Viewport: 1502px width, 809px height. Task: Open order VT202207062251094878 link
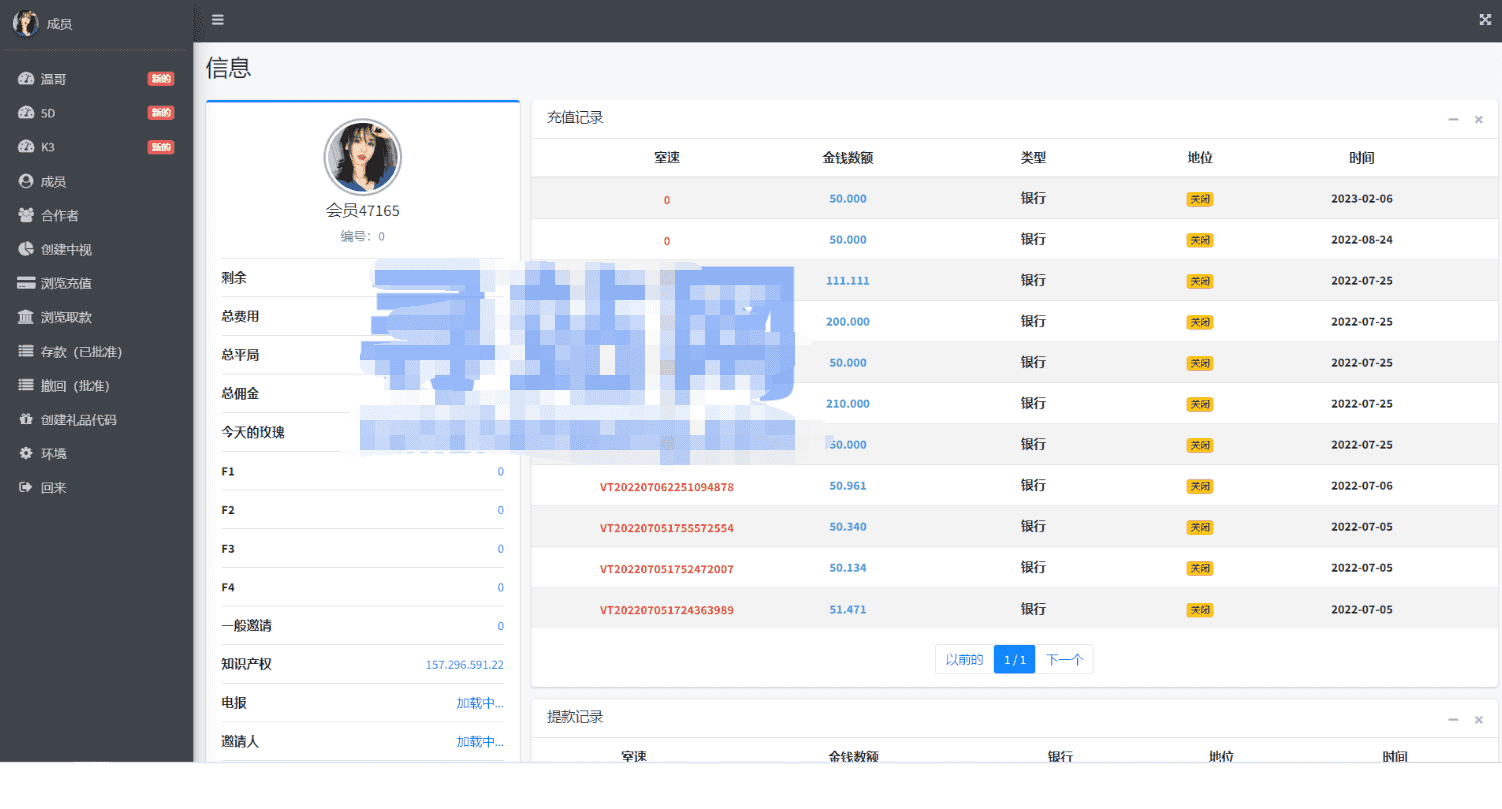point(666,487)
